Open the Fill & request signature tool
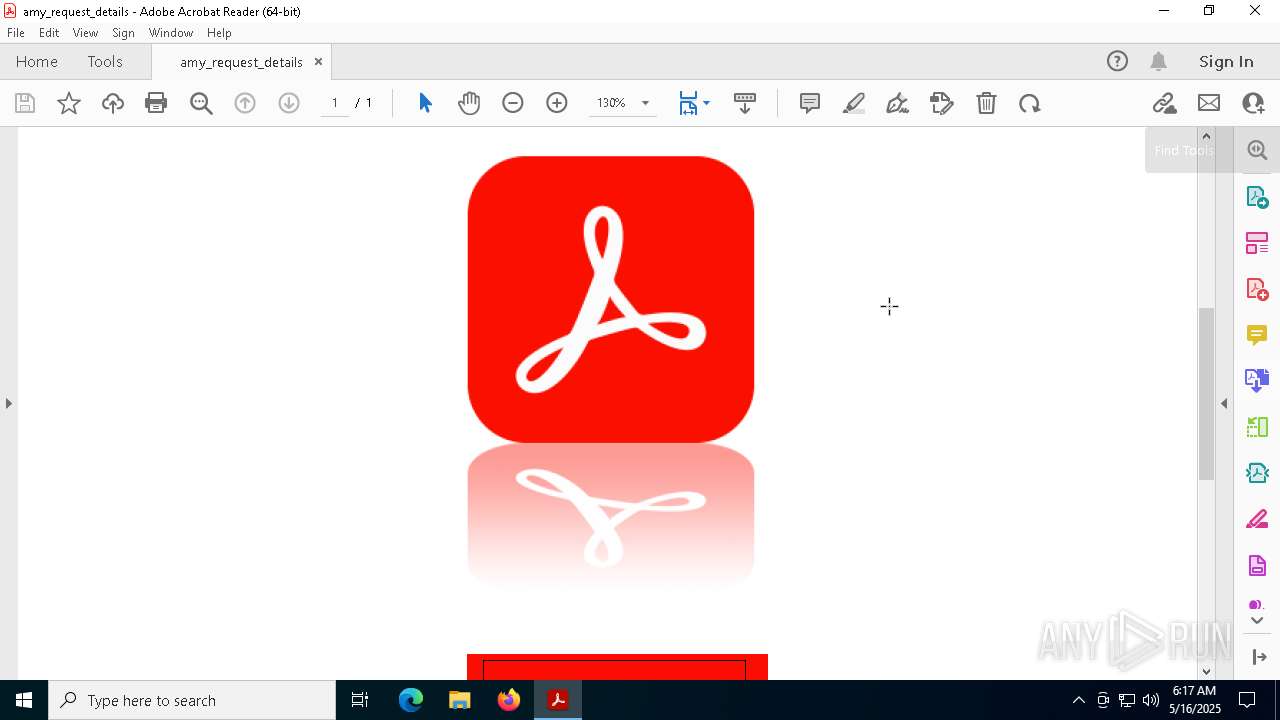 [942, 103]
